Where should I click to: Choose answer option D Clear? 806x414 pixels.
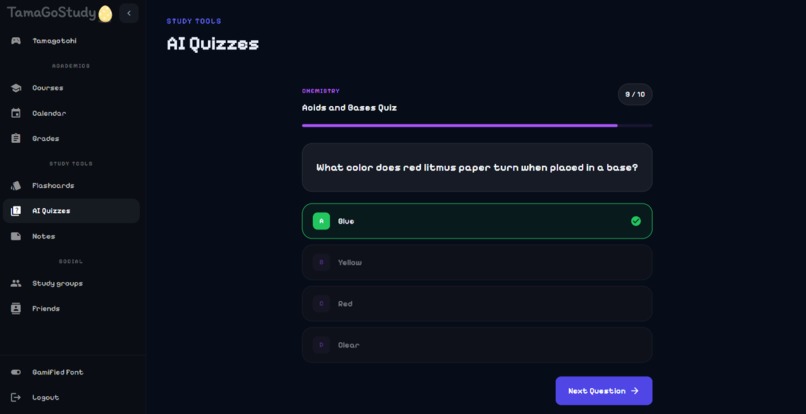pyautogui.click(x=477, y=345)
